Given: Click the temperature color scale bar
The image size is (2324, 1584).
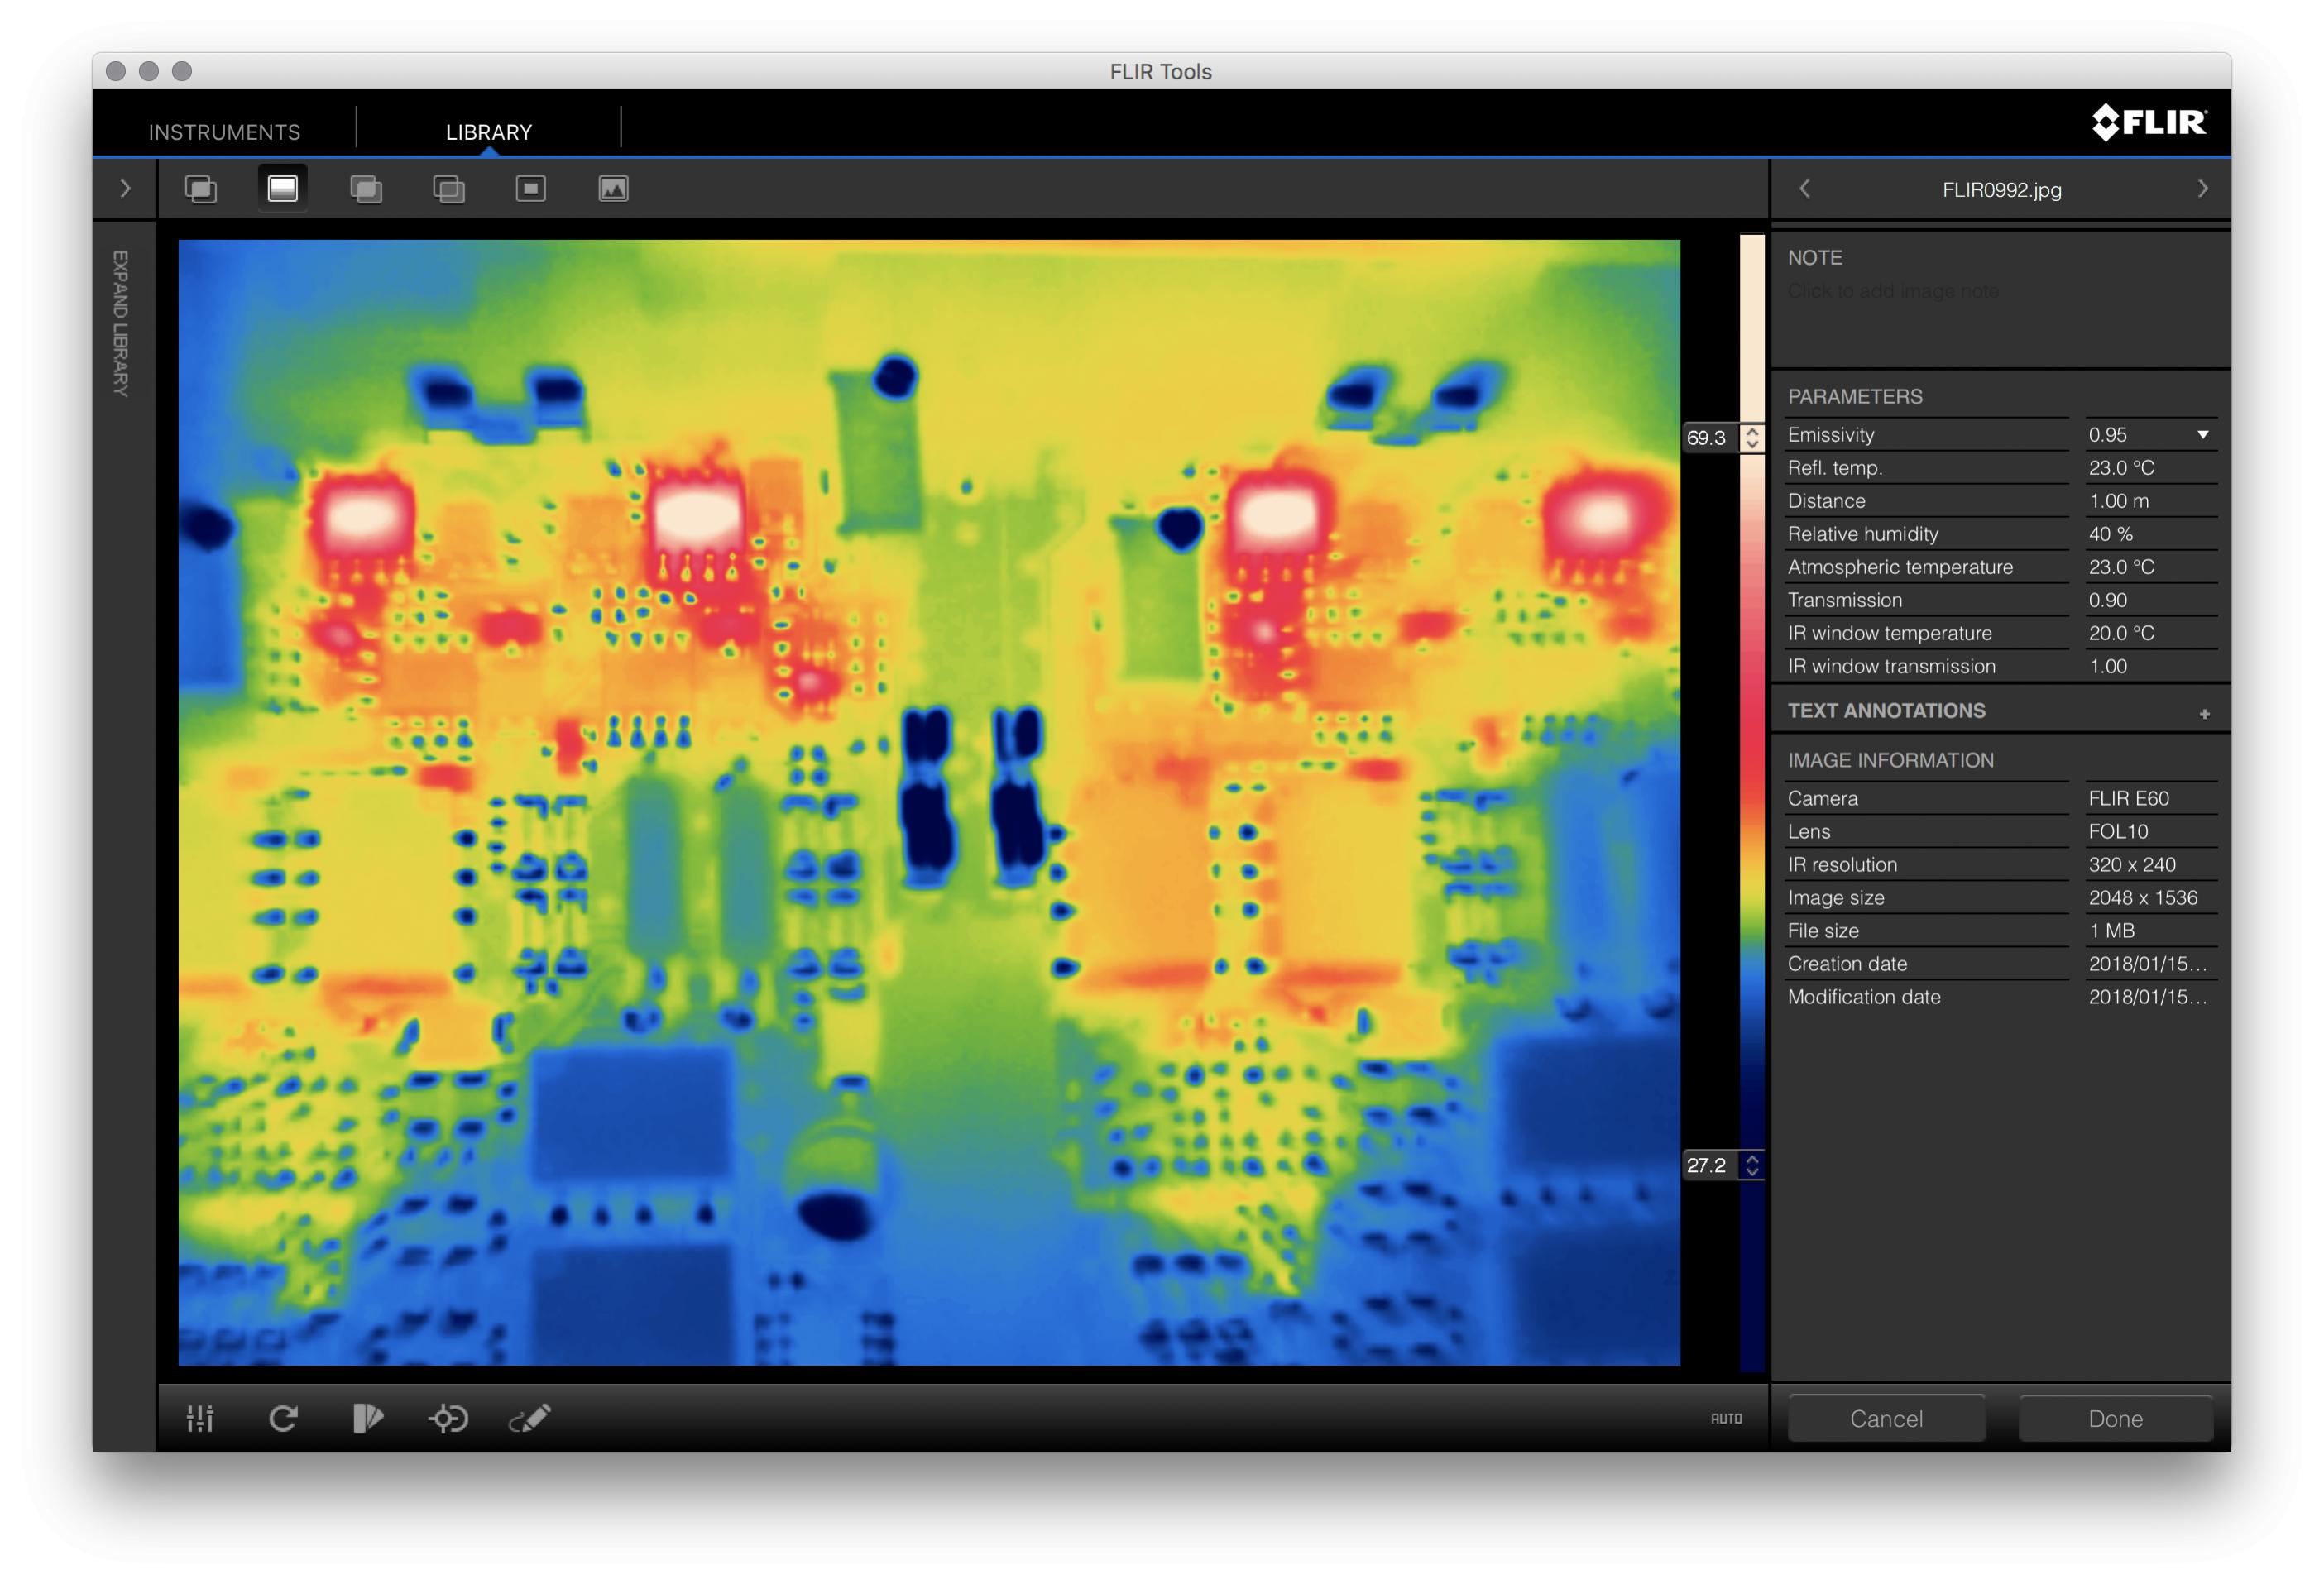Looking at the screenshot, I should click(1752, 803).
